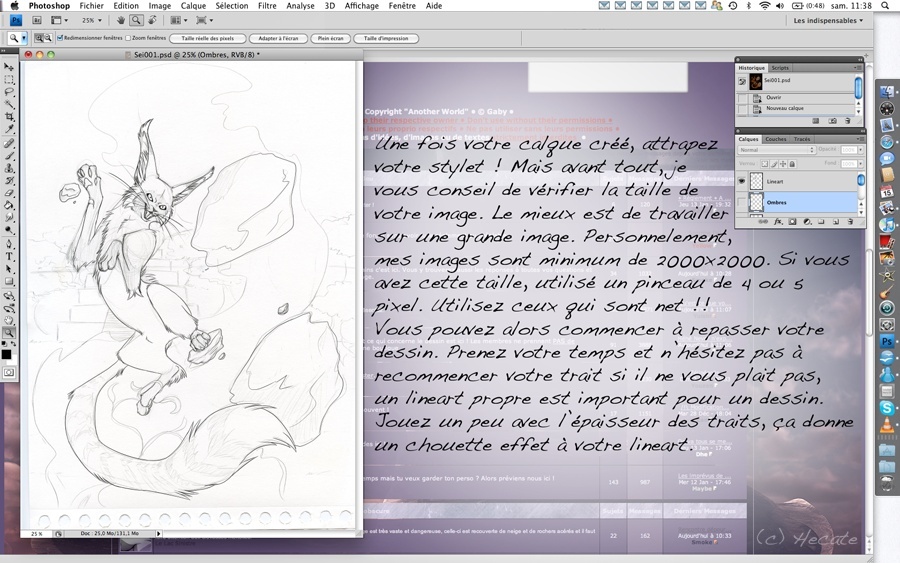The height and width of the screenshot is (563, 900).
Task: Open the screen mode dropdown
Action: click(x=204, y=20)
